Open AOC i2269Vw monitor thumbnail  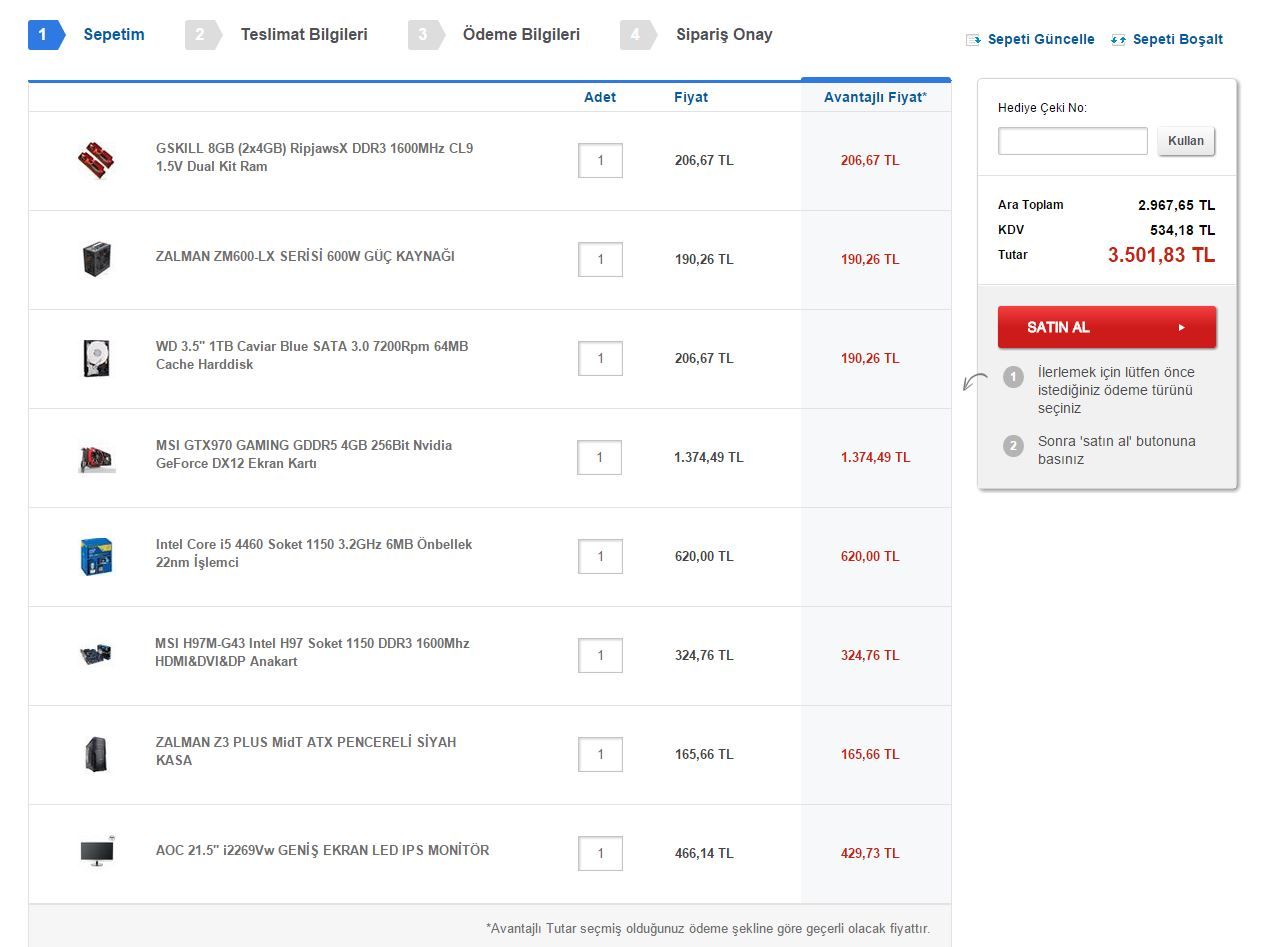tap(96, 853)
